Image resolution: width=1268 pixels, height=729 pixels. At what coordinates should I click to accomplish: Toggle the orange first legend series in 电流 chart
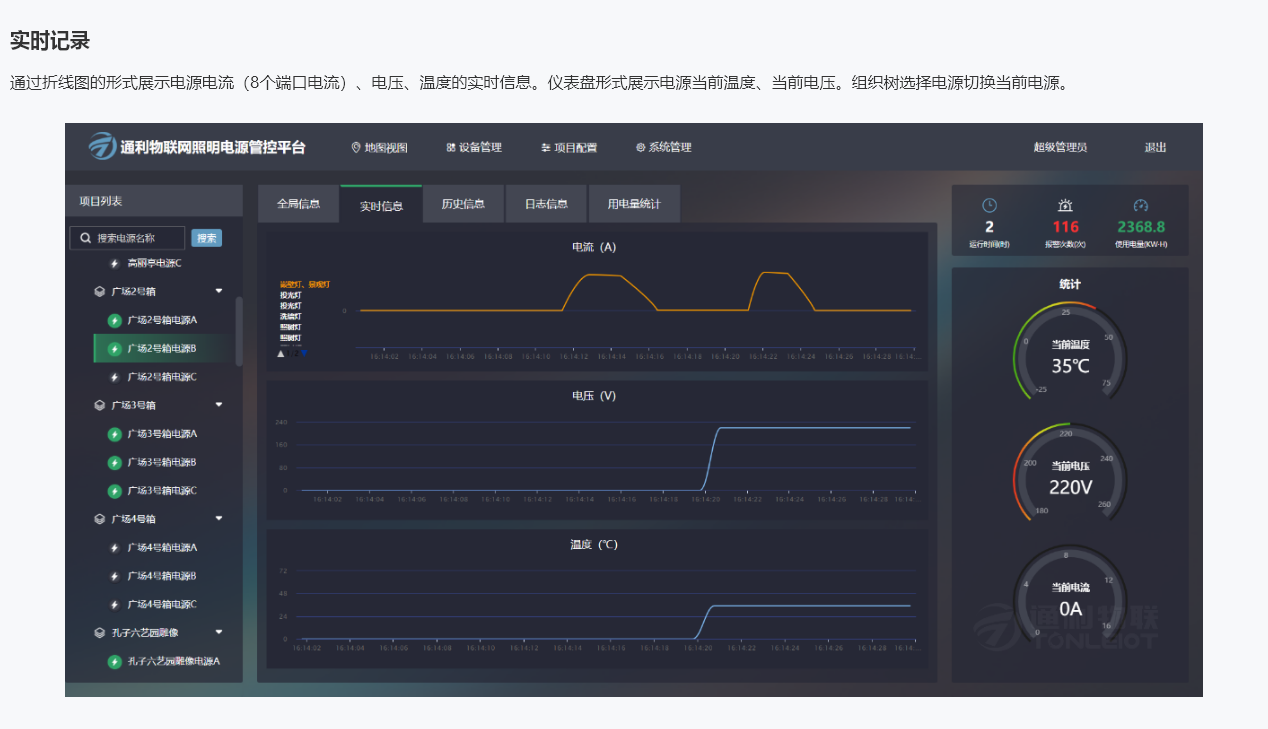[304, 285]
